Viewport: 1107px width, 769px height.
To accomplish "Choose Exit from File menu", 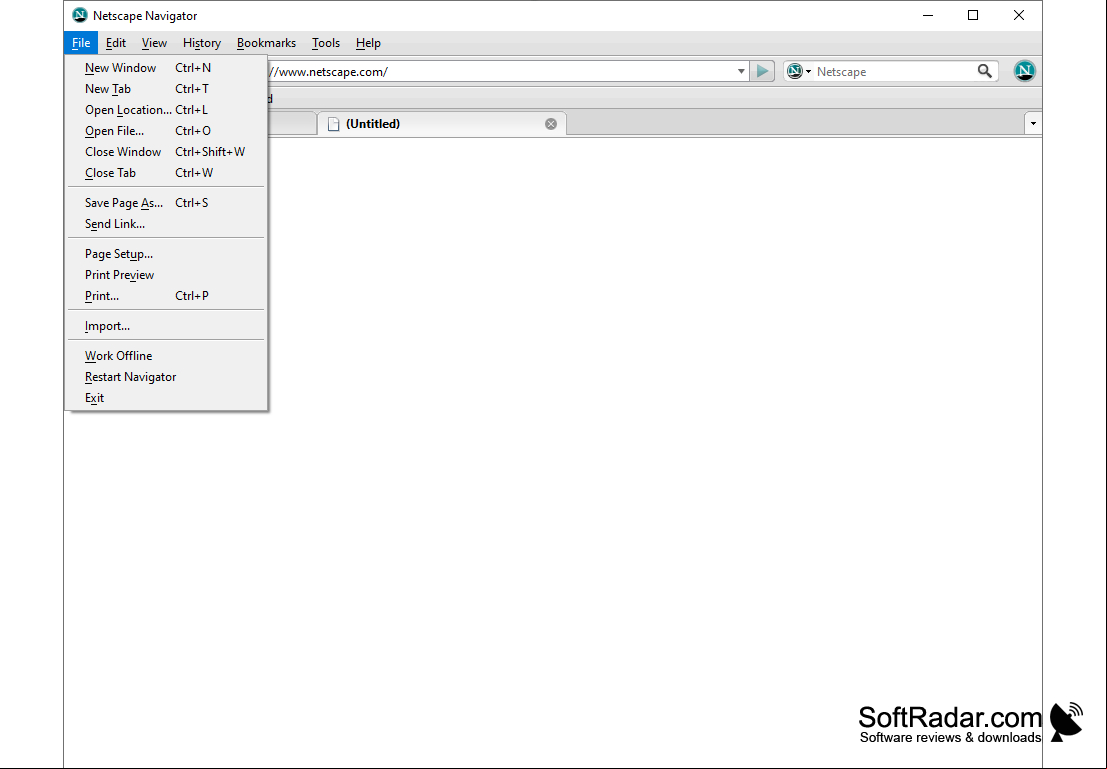I will tap(166, 398).
